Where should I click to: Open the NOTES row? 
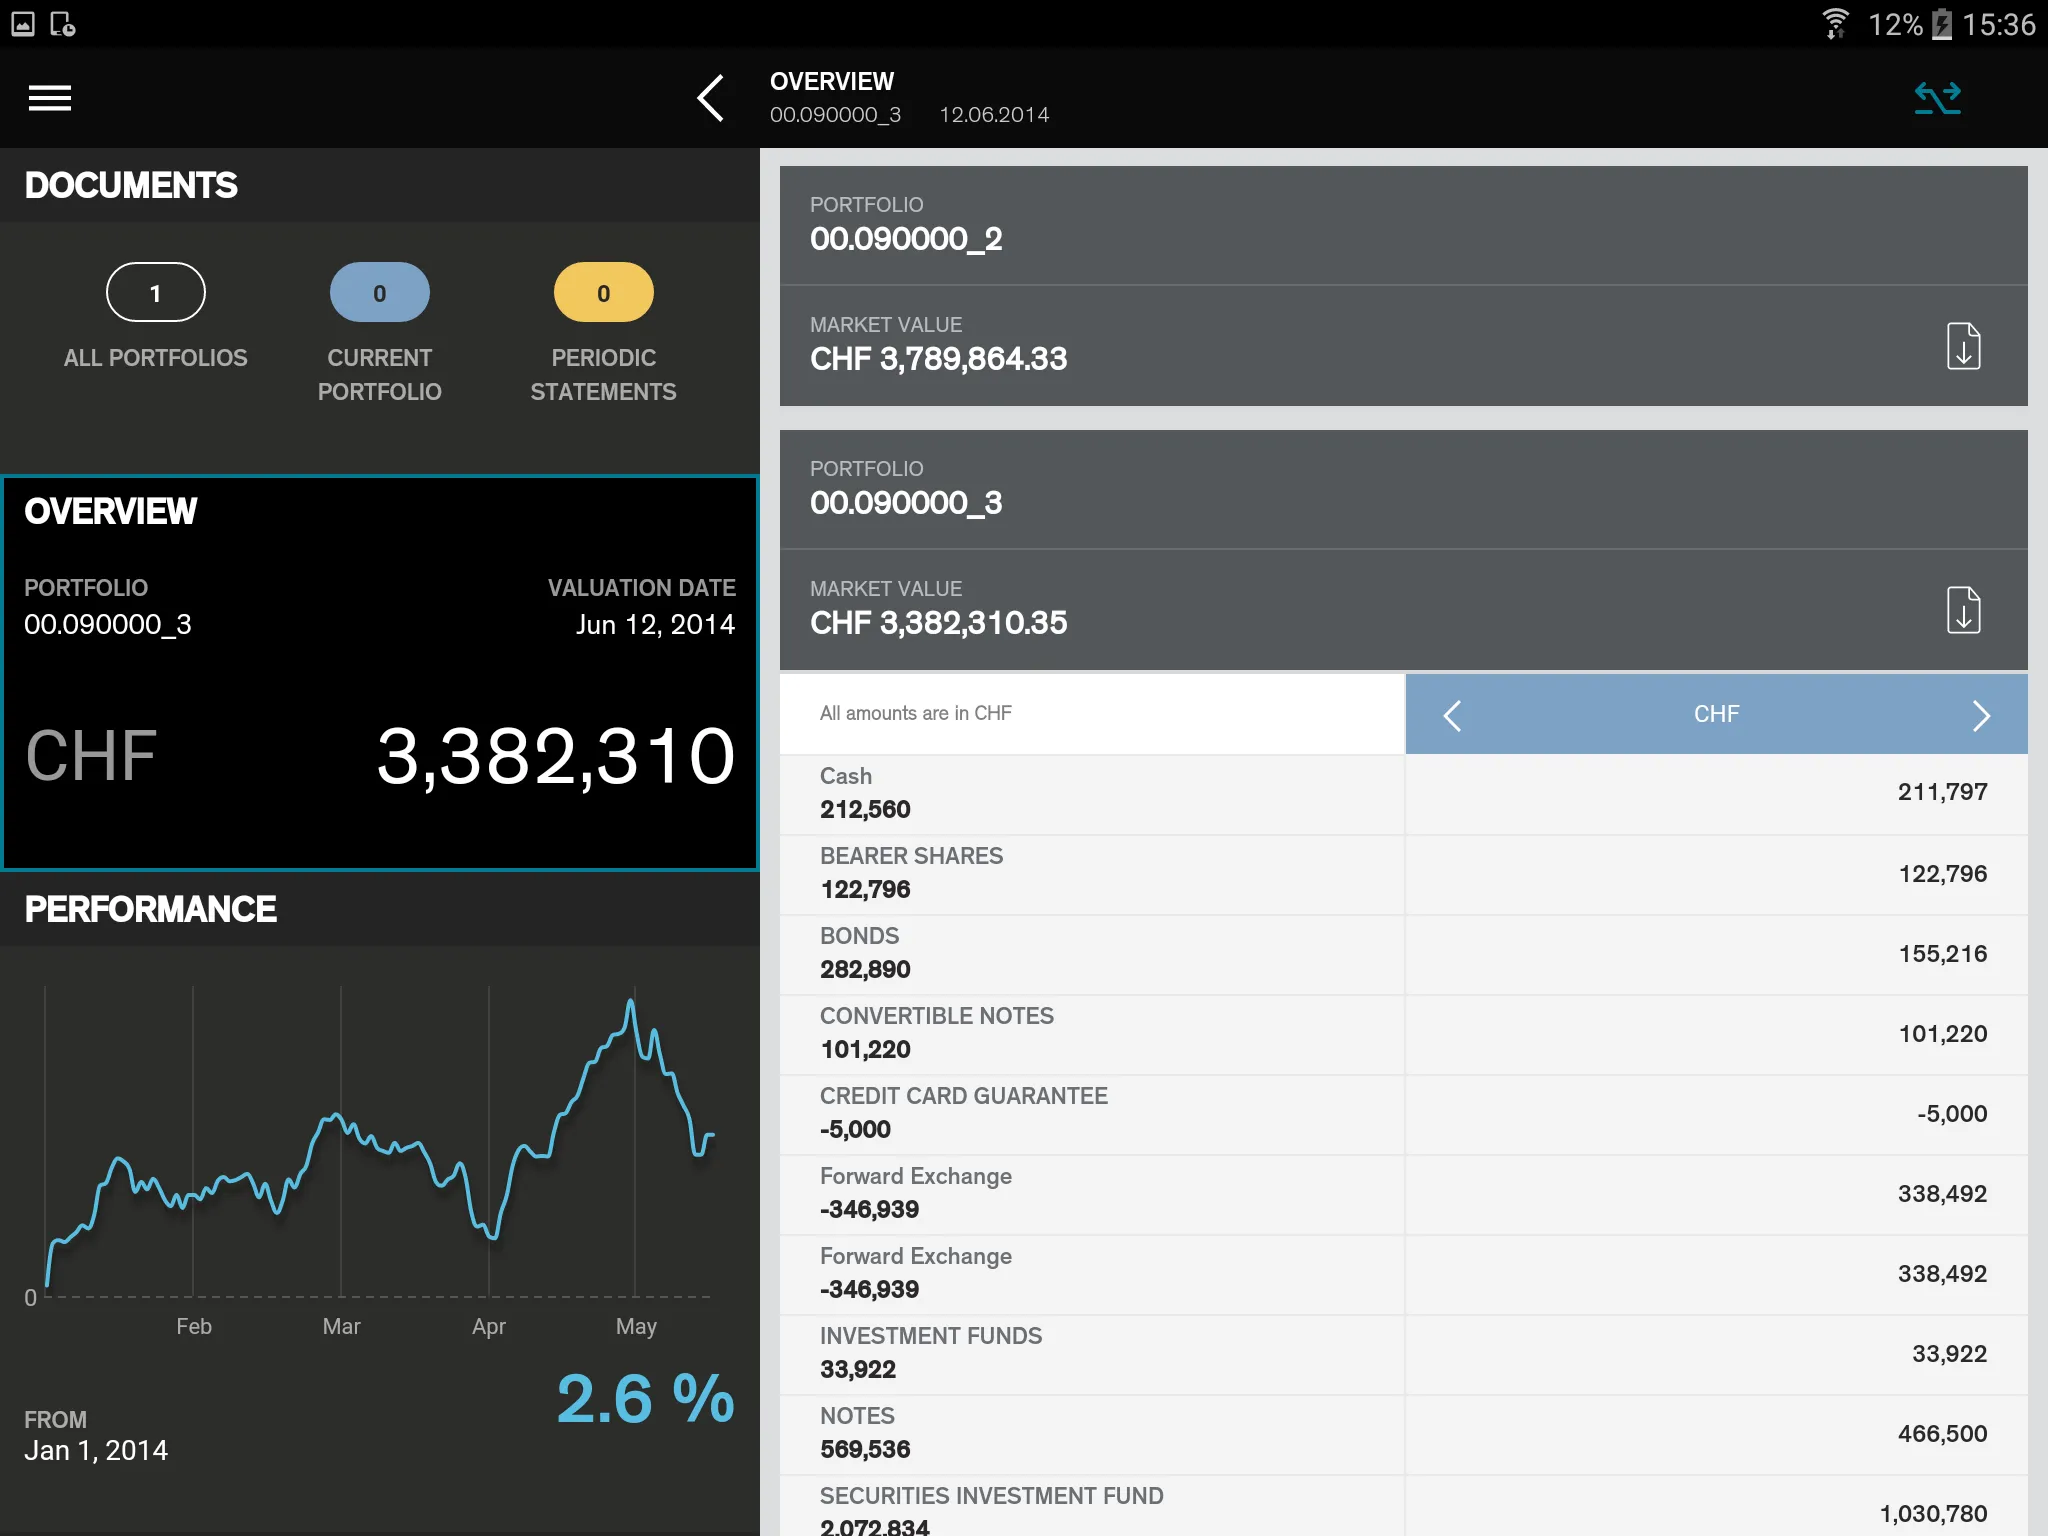pyautogui.click(x=1404, y=1434)
